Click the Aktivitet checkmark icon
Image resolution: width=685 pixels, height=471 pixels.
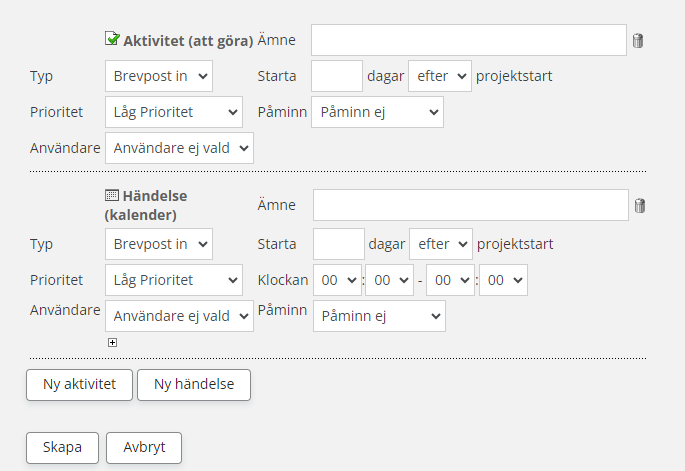(112, 39)
